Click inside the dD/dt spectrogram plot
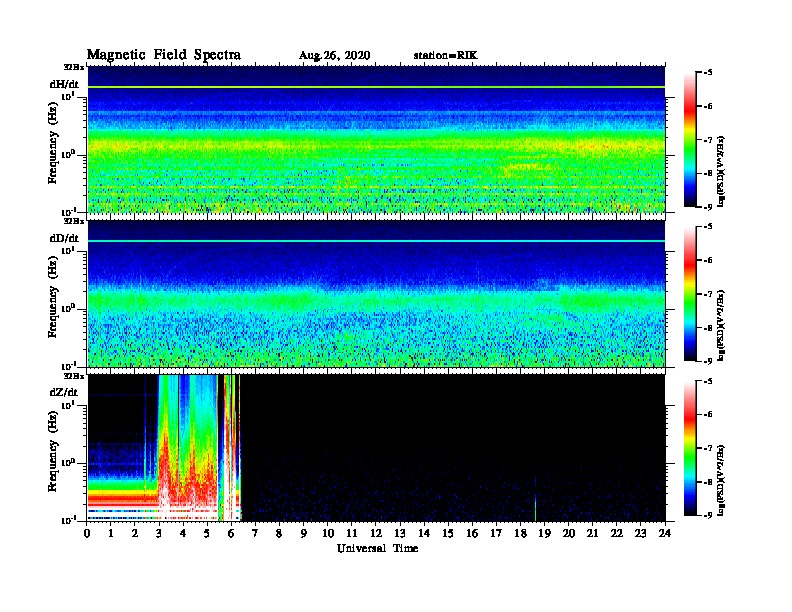 coord(376,294)
